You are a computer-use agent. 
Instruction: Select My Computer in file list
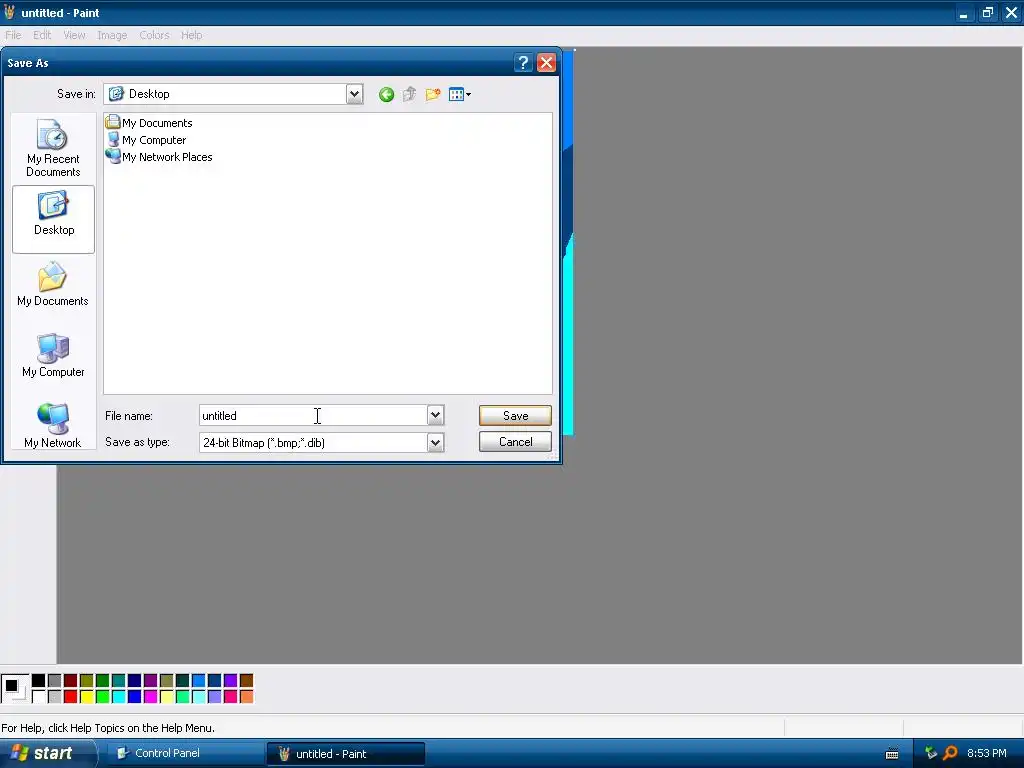click(146, 140)
